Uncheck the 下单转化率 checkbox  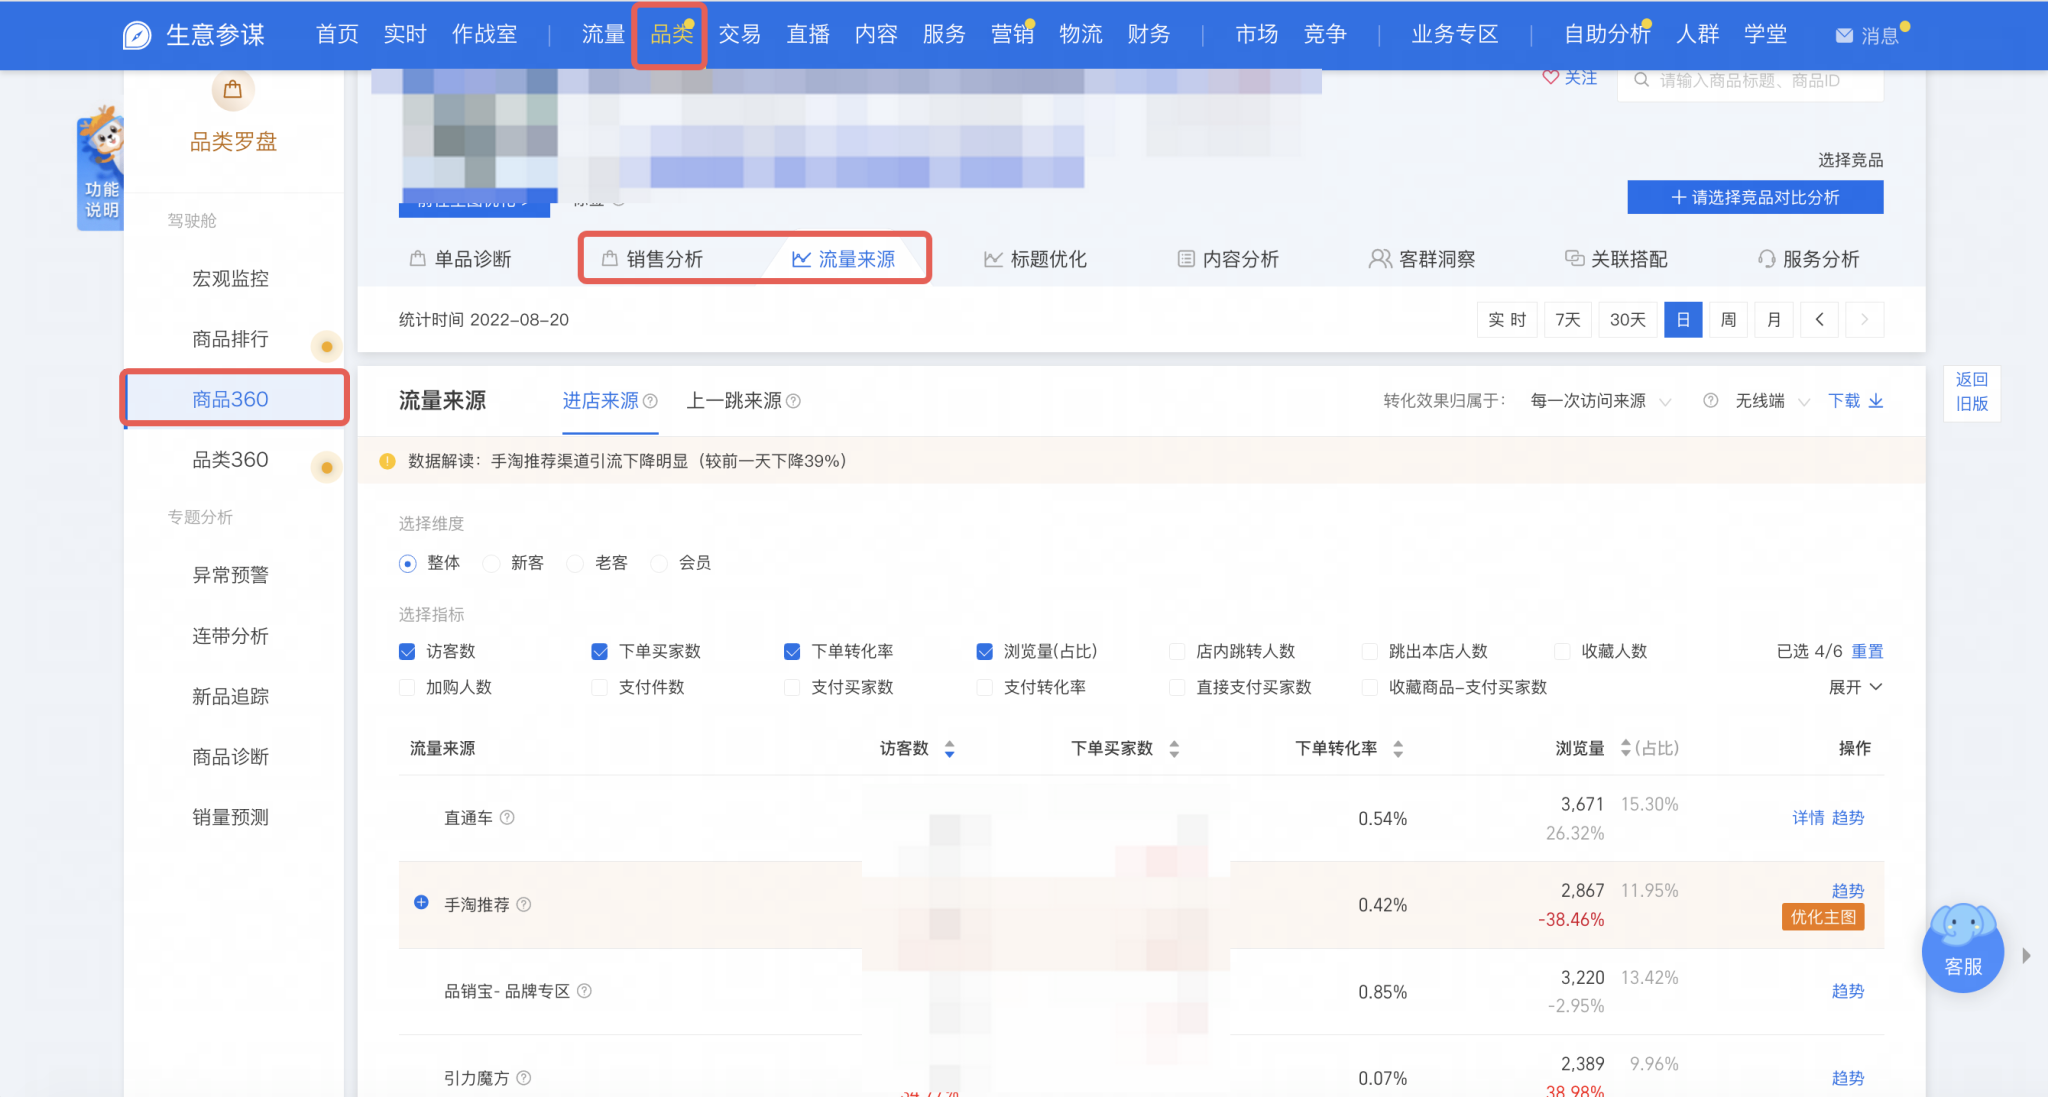click(792, 652)
